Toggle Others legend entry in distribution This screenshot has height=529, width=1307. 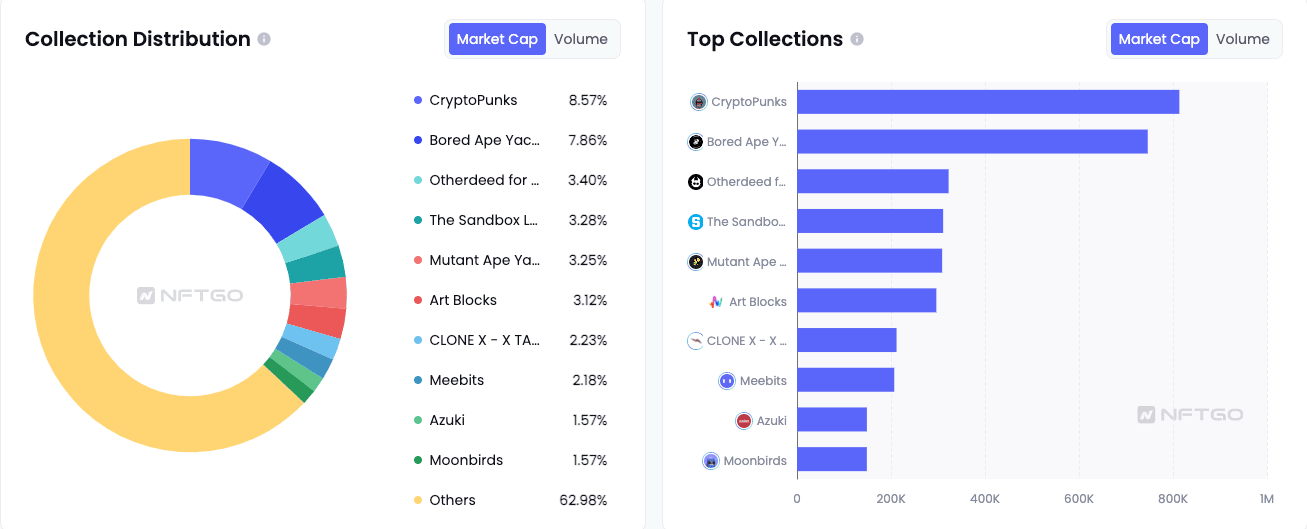coord(452,500)
